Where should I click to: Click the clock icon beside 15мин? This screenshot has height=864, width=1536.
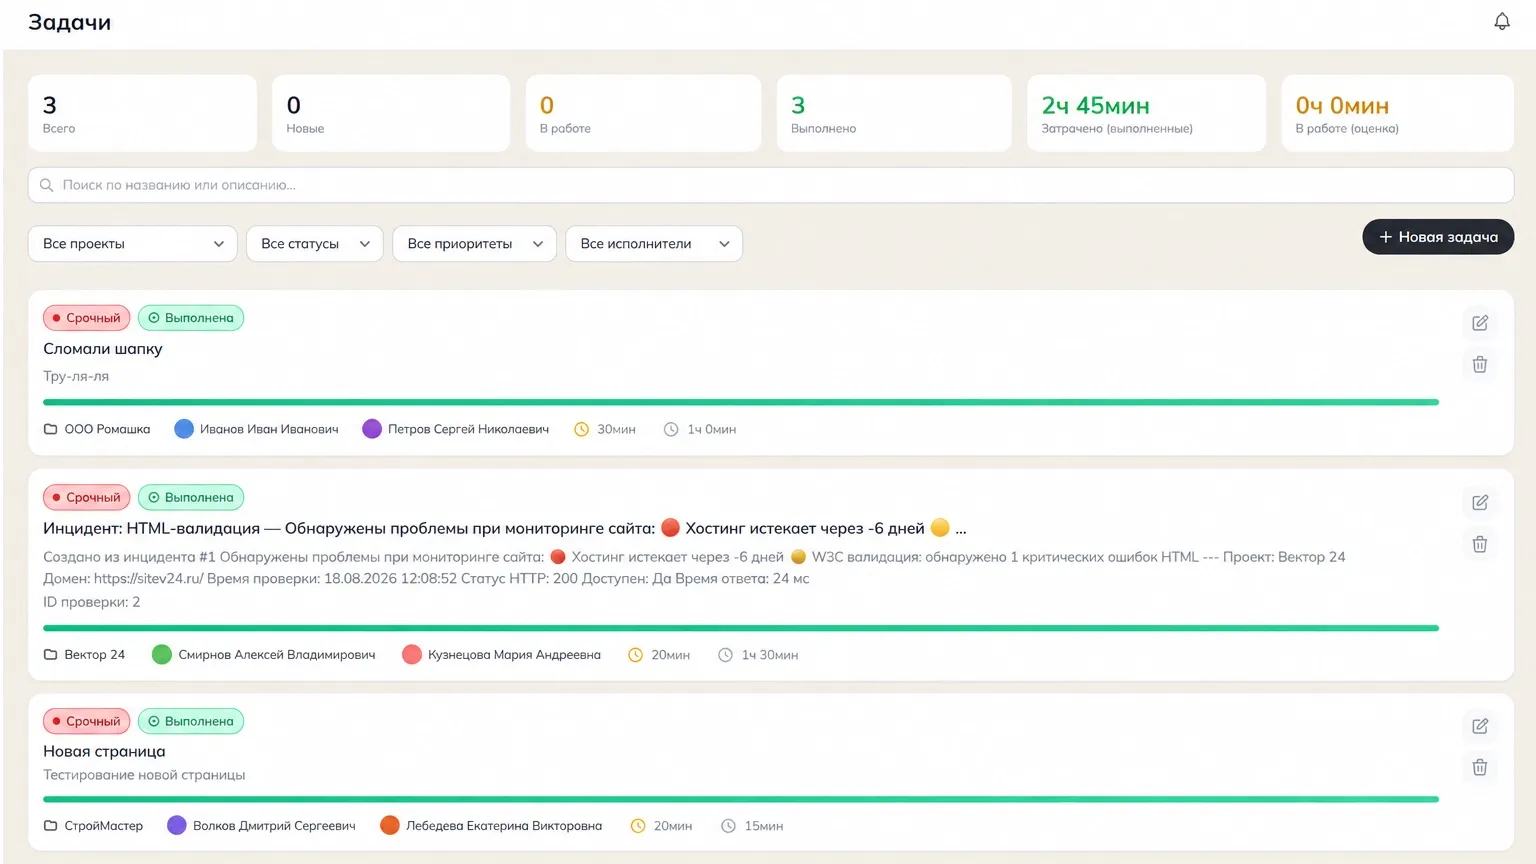tap(728, 826)
